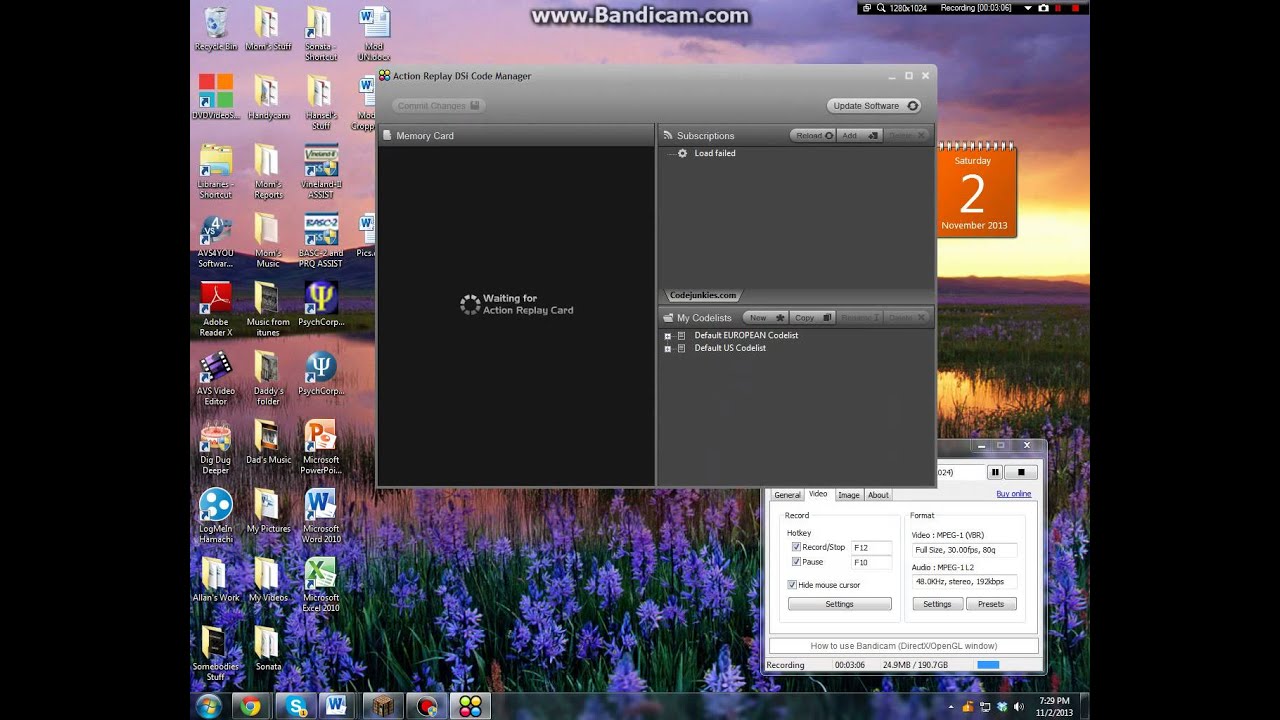Image resolution: width=1280 pixels, height=720 pixels.
Task: Launch Vineland-II ASSIST shortcut
Action: coord(321,172)
